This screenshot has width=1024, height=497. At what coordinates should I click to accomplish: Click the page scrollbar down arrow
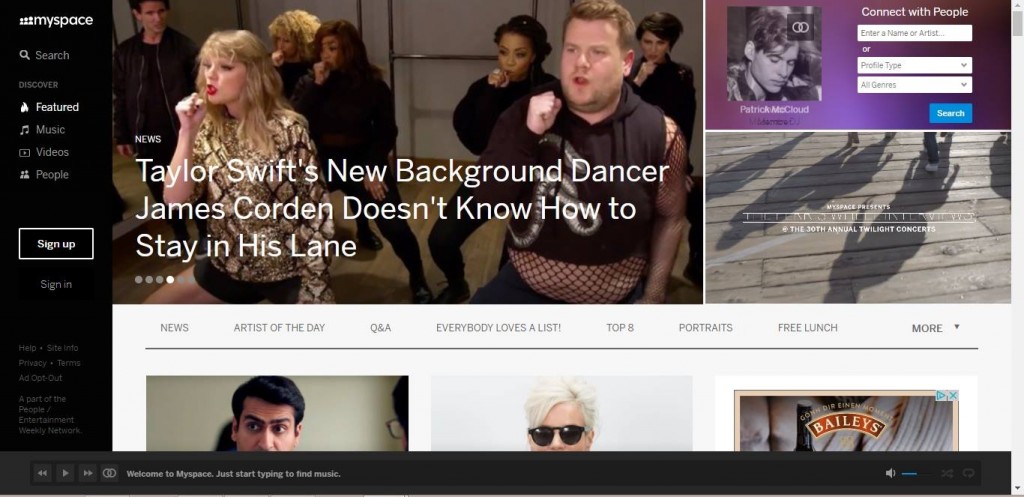tap(1017, 488)
